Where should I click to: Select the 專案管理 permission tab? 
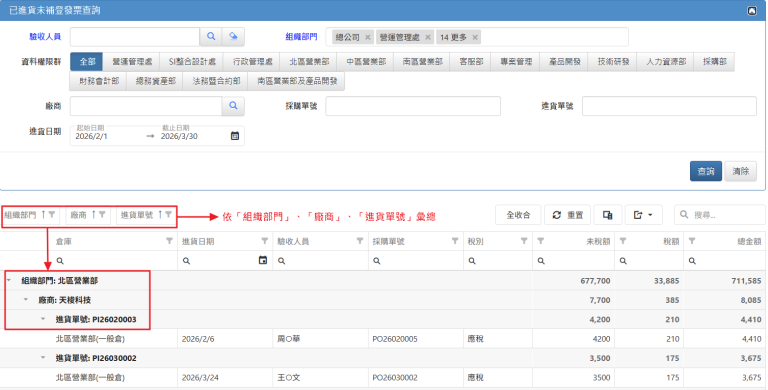point(516,62)
